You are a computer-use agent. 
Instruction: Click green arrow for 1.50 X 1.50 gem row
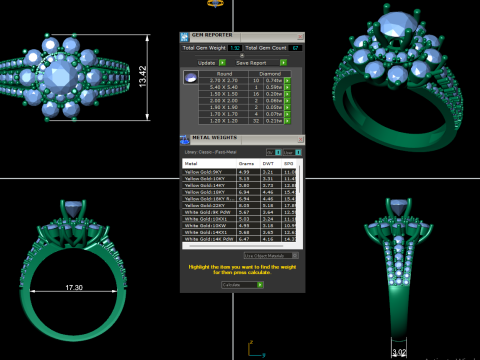pos(287,94)
